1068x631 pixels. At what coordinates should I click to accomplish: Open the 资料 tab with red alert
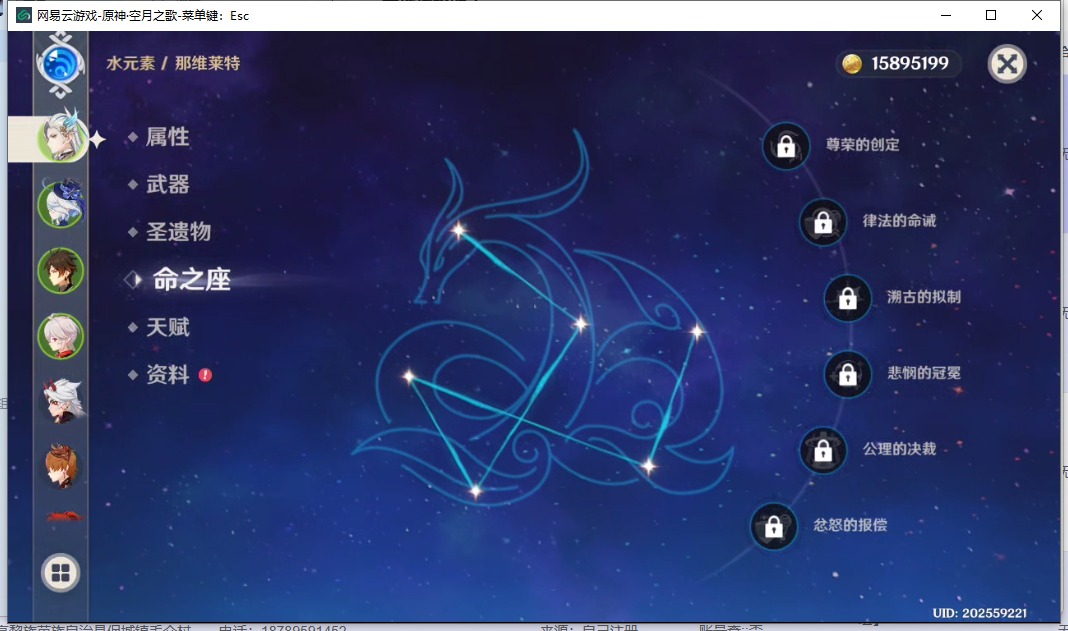point(167,375)
